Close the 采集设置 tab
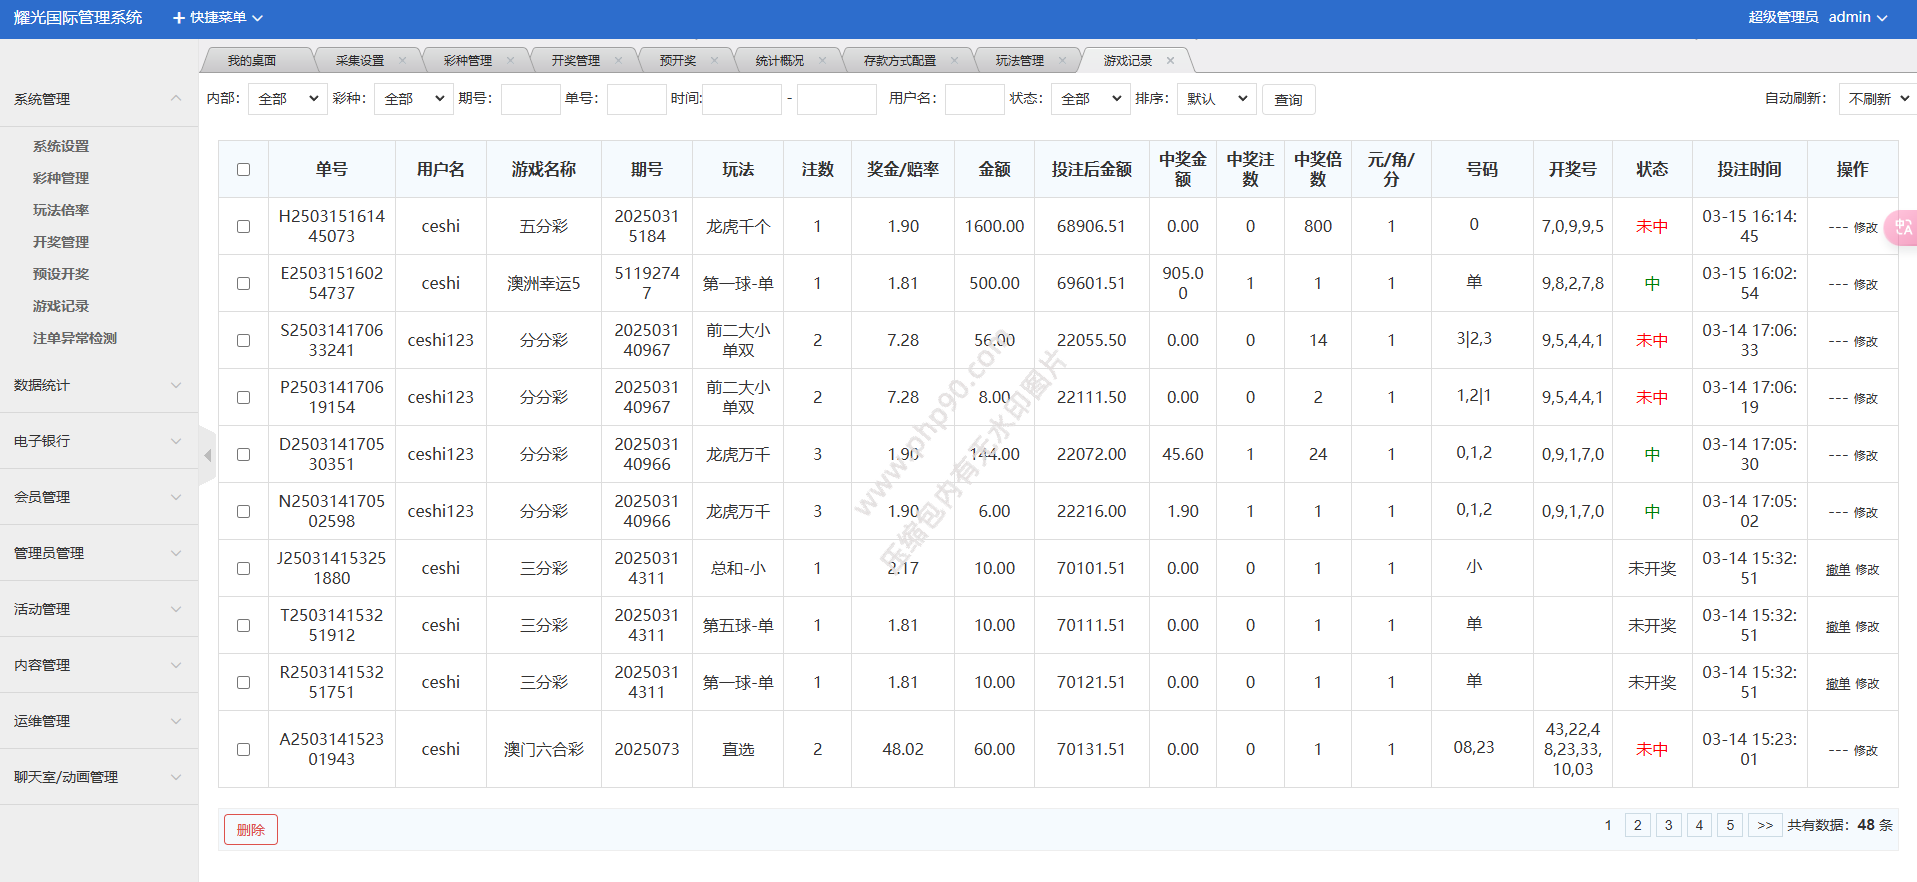The width and height of the screenshot is (1917, 882). (x=402, y=60)
